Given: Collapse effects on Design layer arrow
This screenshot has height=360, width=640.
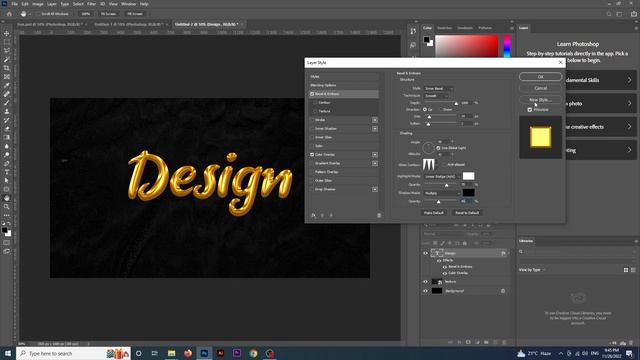Looking at the screenshot, I should coord(508,253).
